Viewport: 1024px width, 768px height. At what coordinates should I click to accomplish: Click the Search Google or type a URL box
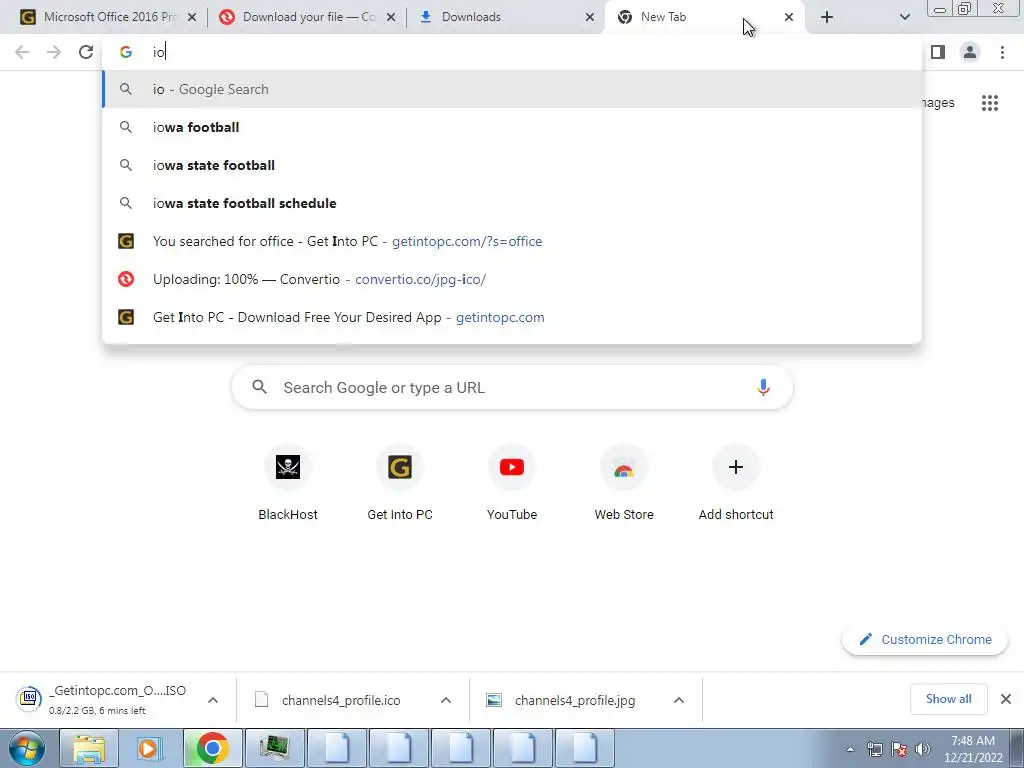click(x=512, y=387)
